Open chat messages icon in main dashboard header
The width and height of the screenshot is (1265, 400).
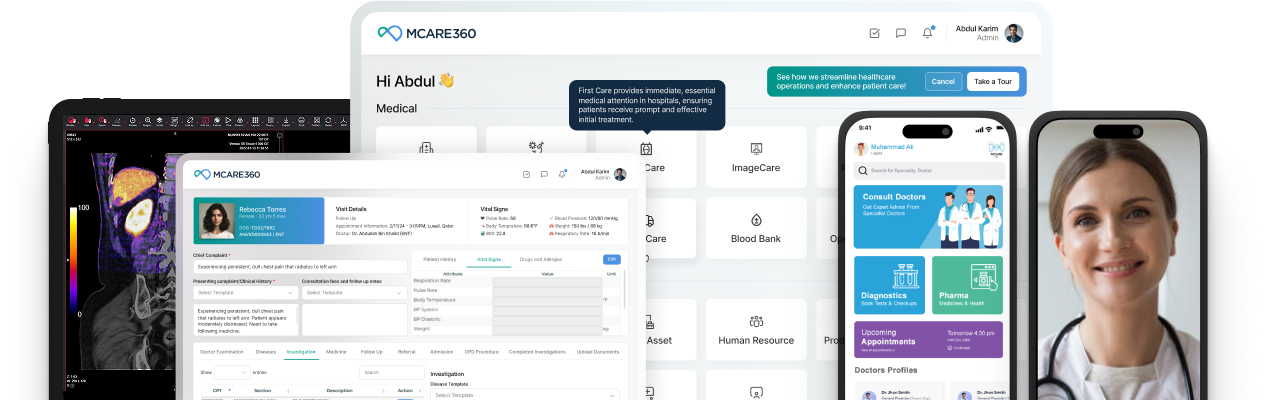[901, 33]
